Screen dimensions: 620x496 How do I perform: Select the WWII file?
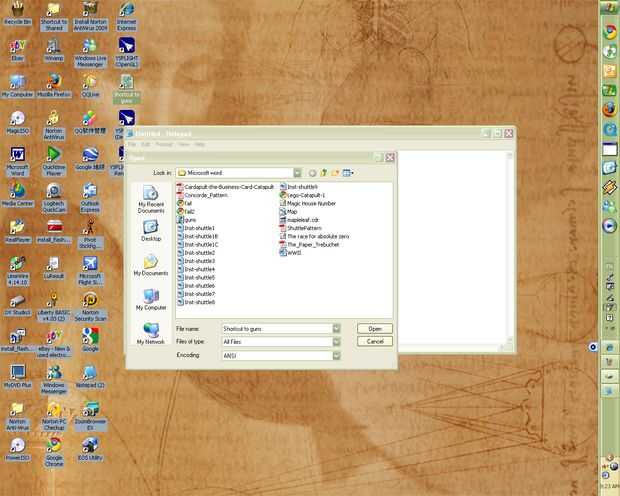pyautogui.click(x=291, y=253)
